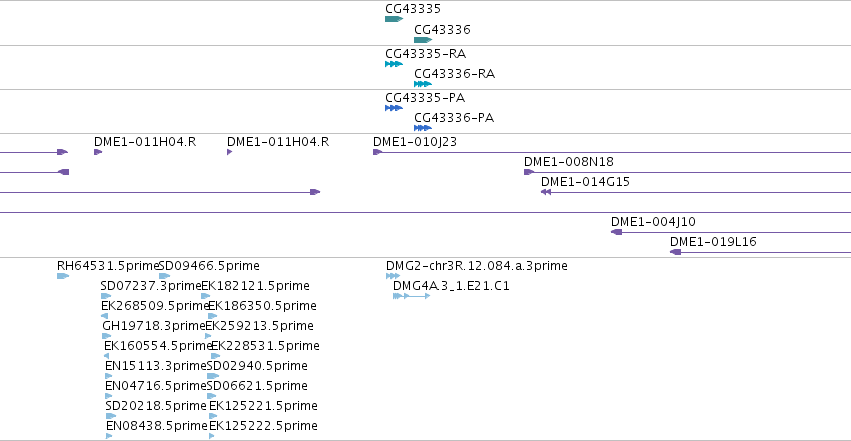Select the EK182121.5prime EST glyph

206,296
